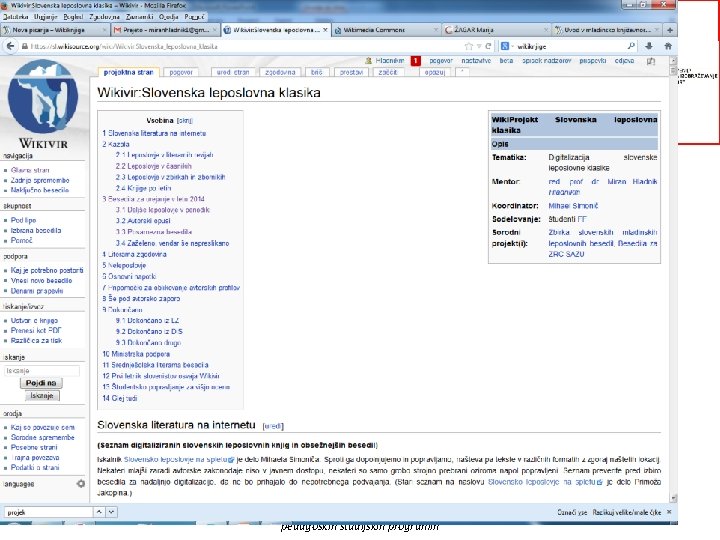Click the Wikivir globe logo
The image size is (720, 540).
[x=43, y=96]
